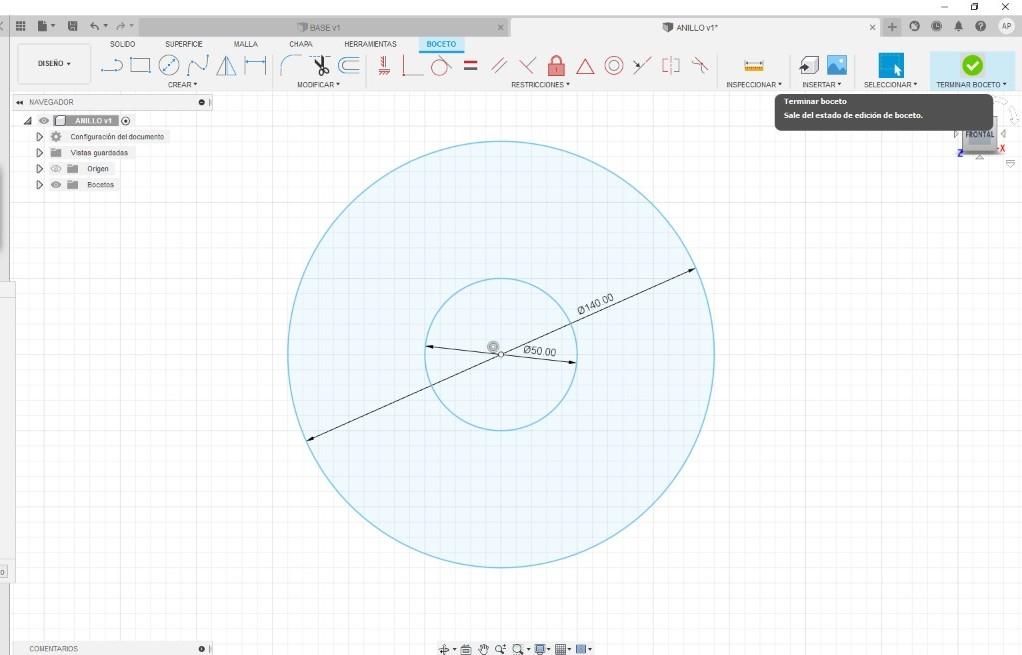Open the notifications bell
Viewport: 1022px width, 655px height.
pyautogui.click(x=958, y=26)
